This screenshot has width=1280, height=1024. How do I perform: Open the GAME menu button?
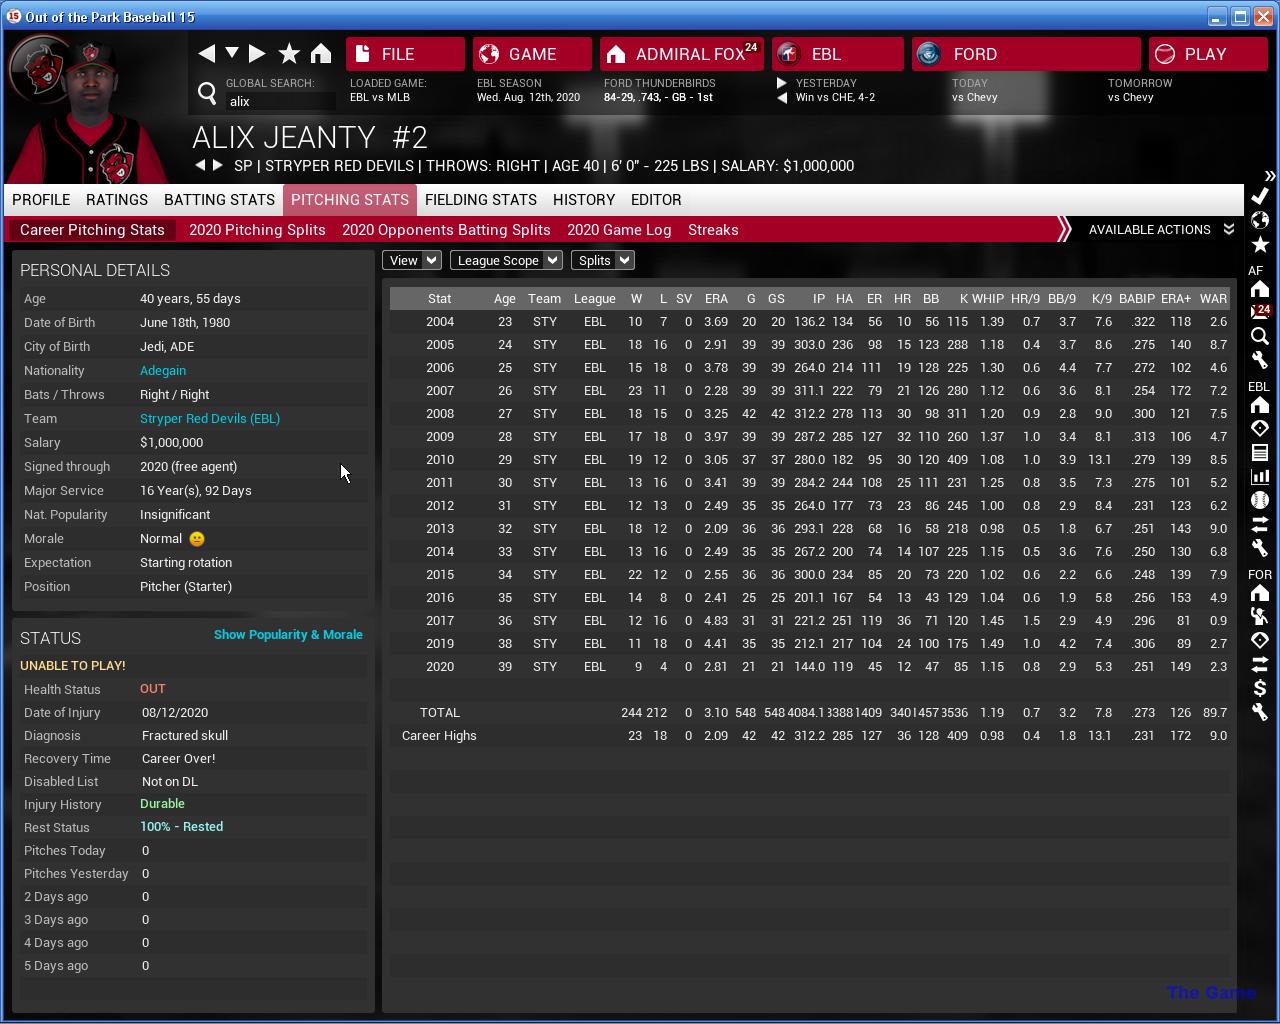tap(532, 54)
